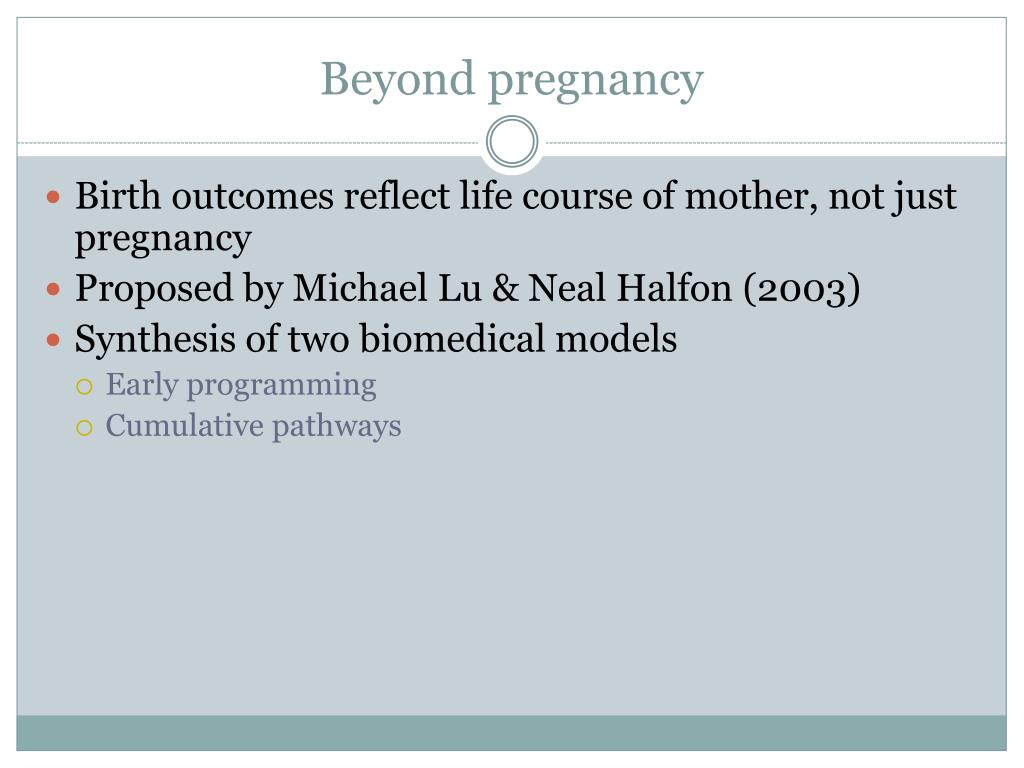Click the hollow bullet beside "Cumulative pathways"
The height and width of the screenshot is (768, 1024).
(84, 428)
